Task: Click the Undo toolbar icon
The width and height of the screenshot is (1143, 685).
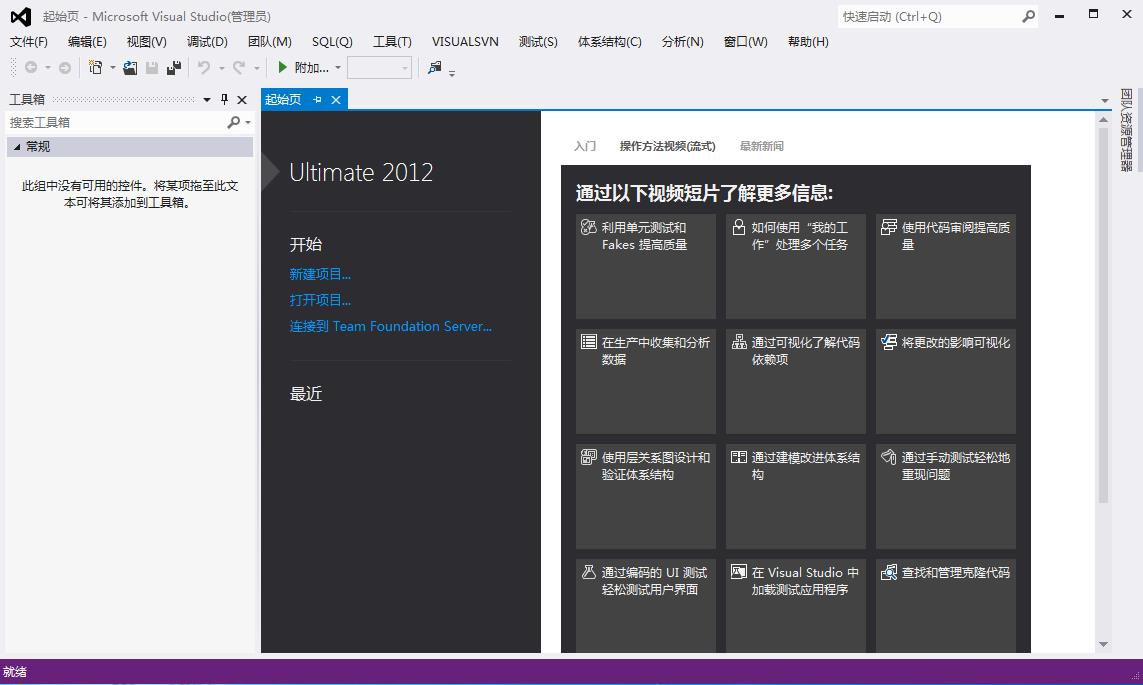Action: [x=203, y=68]
